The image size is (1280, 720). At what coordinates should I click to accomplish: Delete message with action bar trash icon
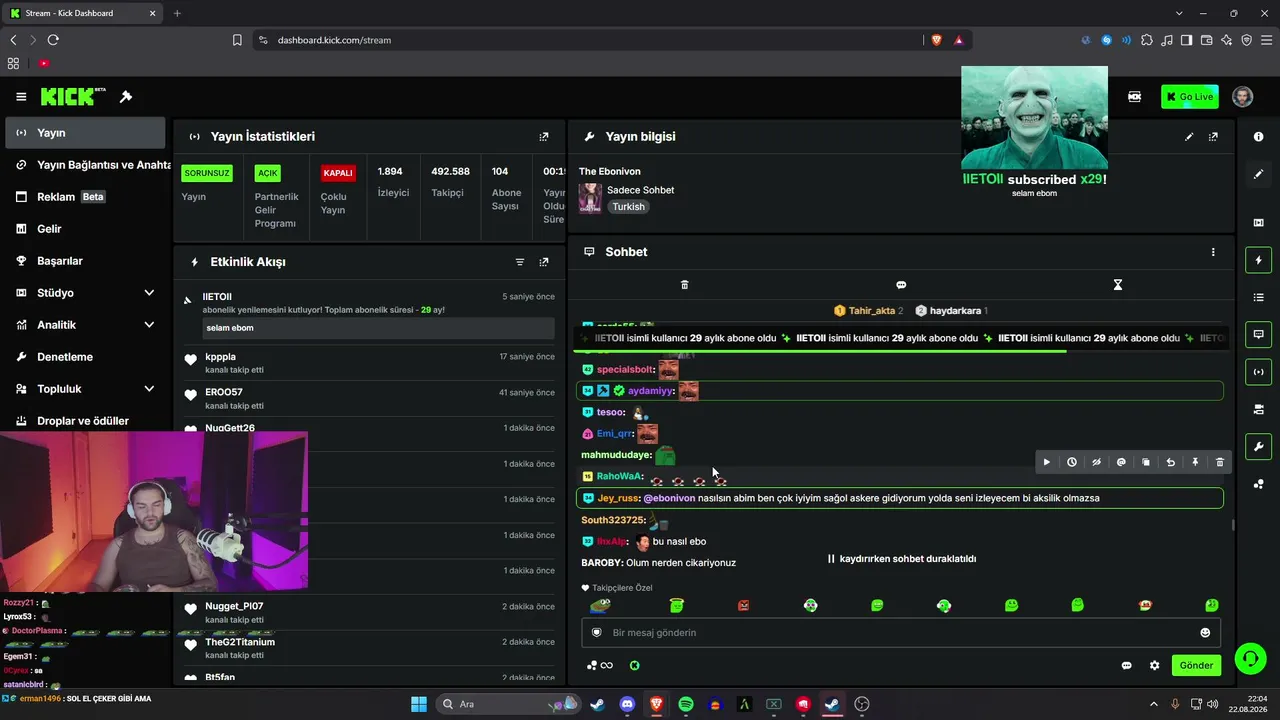point(1220,462)
